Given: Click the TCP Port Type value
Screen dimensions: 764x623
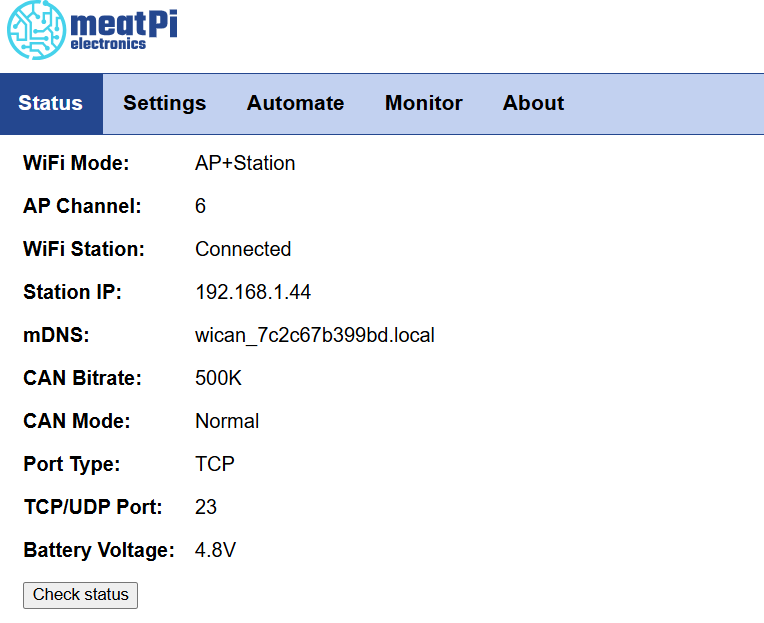Looking at the screenshot, I should [x=215, y=464].
